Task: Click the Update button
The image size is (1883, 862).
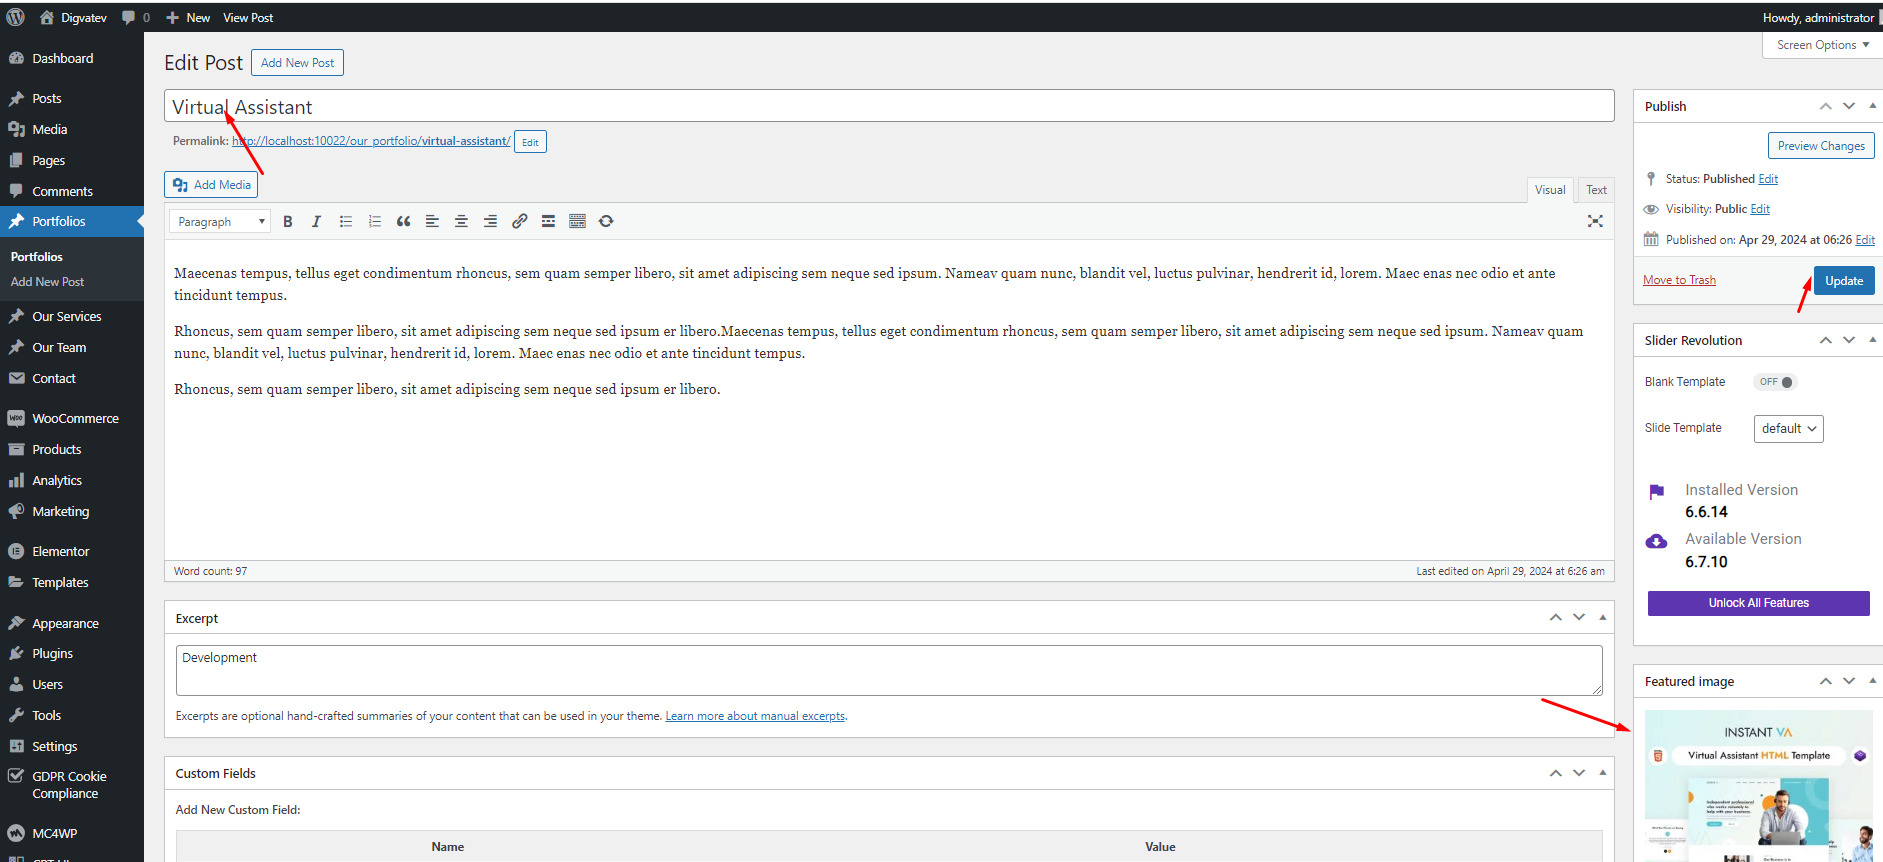Action: coord(1844,281)
